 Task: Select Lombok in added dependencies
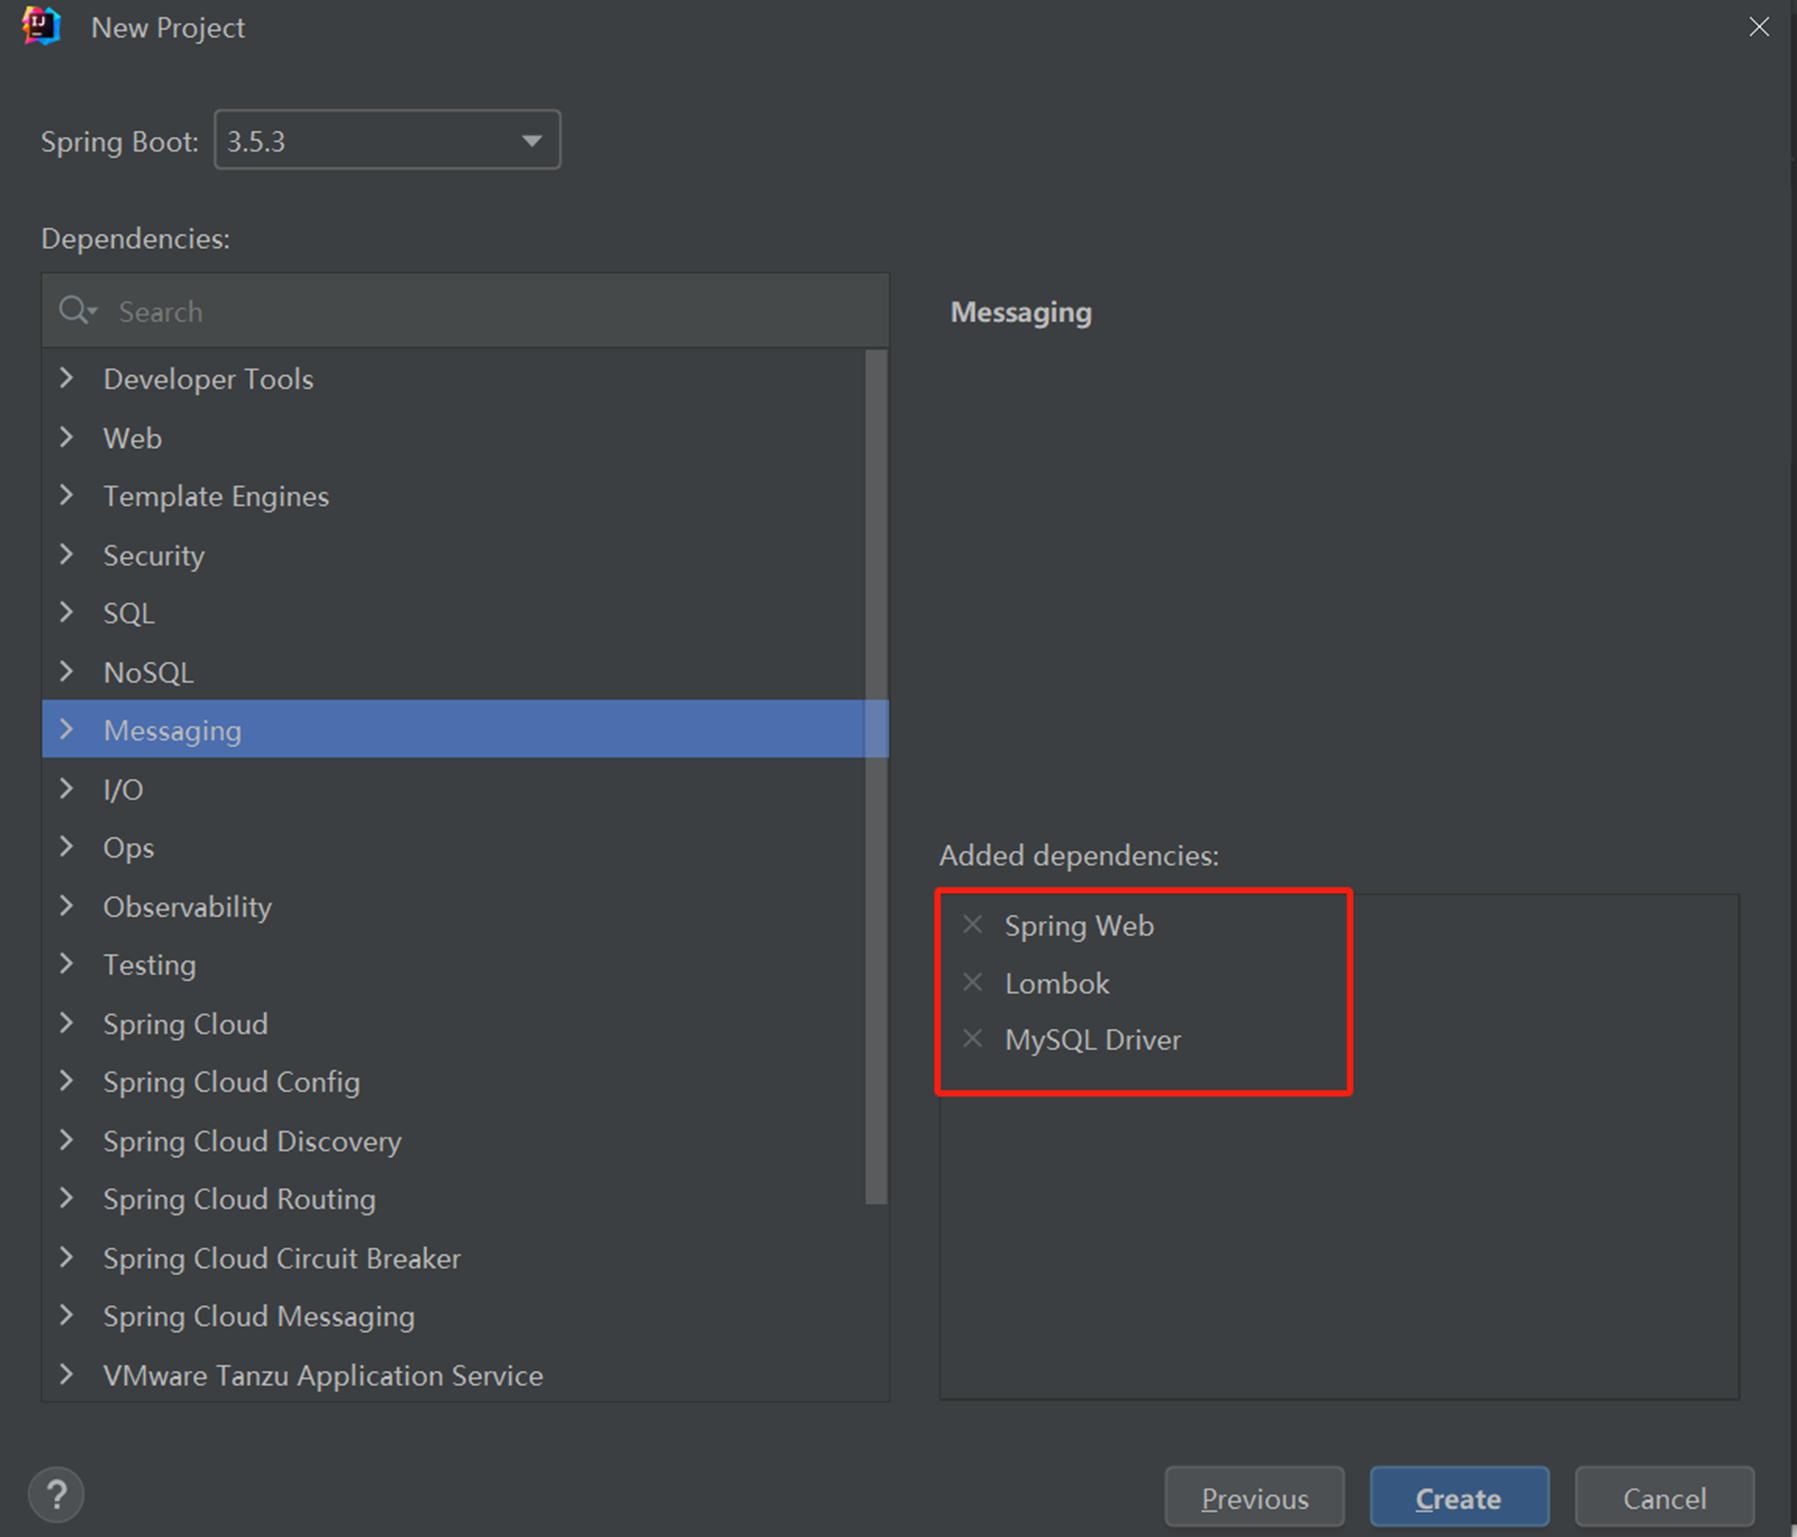1057,983
